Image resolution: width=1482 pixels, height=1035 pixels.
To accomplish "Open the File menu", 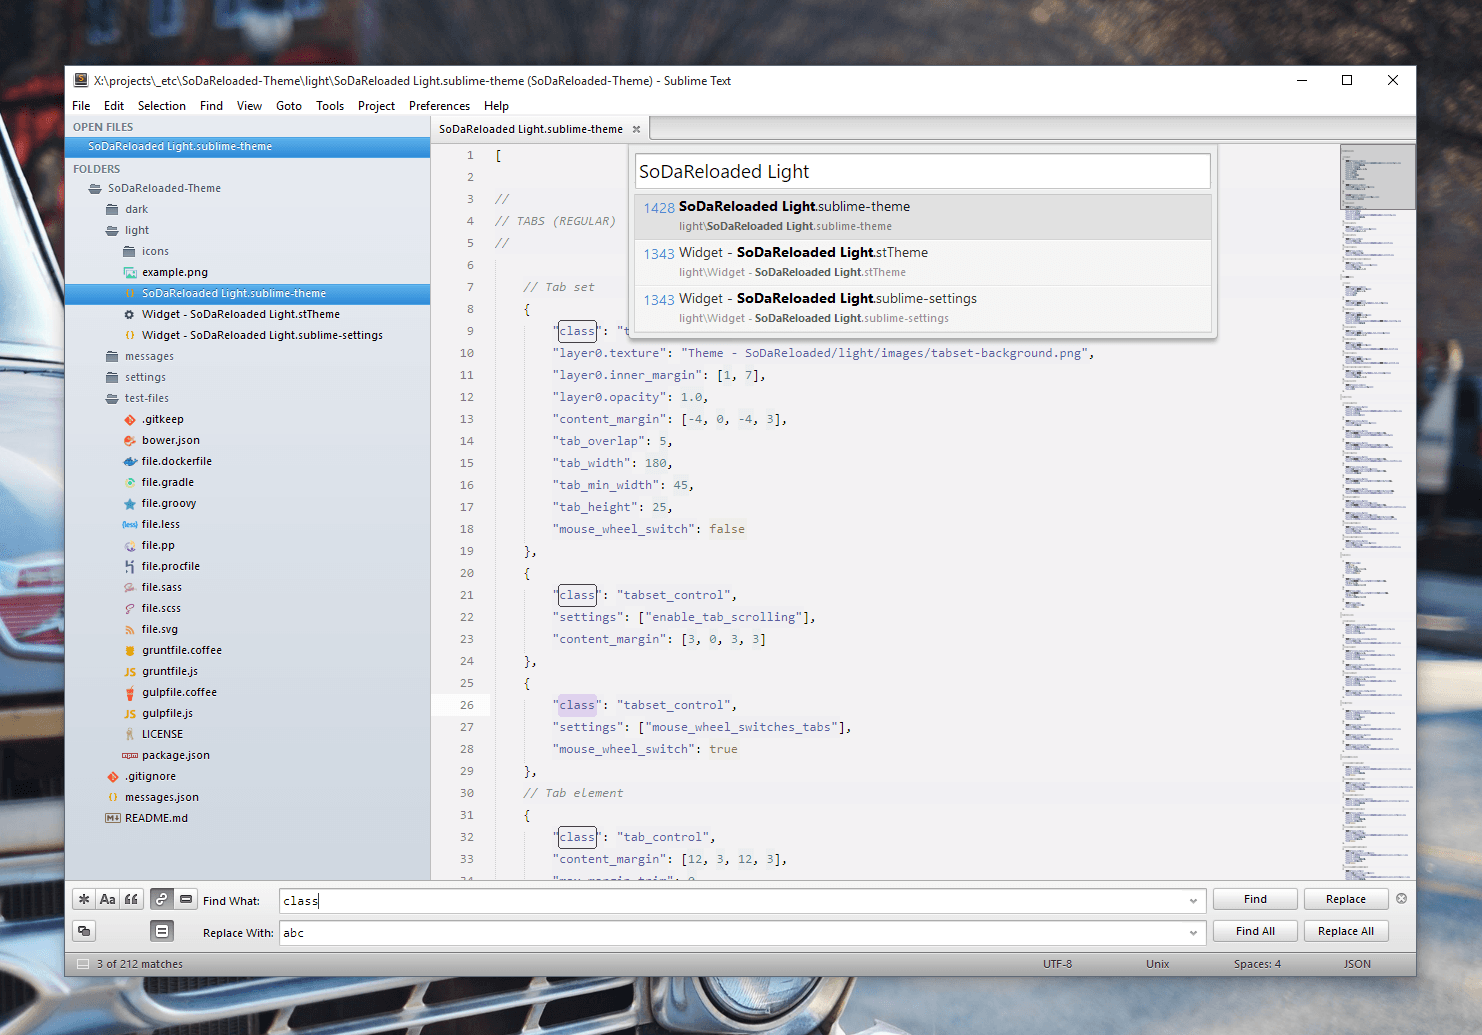I will [x=81, y=106].
